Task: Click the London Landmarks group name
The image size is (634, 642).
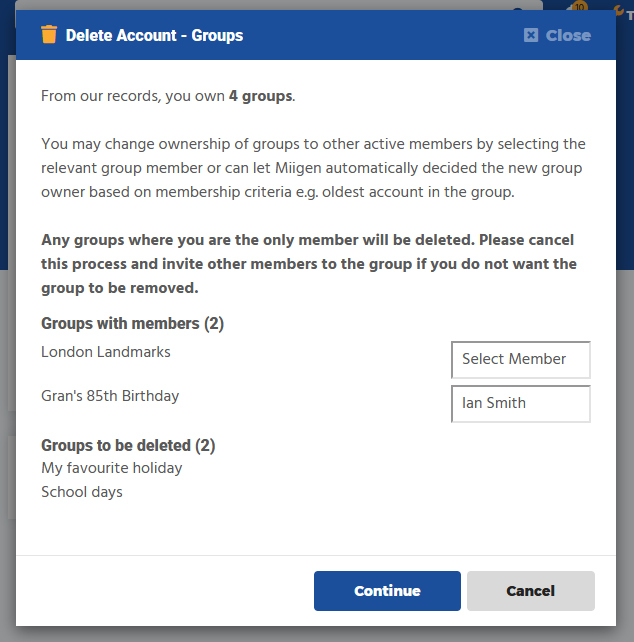Action: 106,352
